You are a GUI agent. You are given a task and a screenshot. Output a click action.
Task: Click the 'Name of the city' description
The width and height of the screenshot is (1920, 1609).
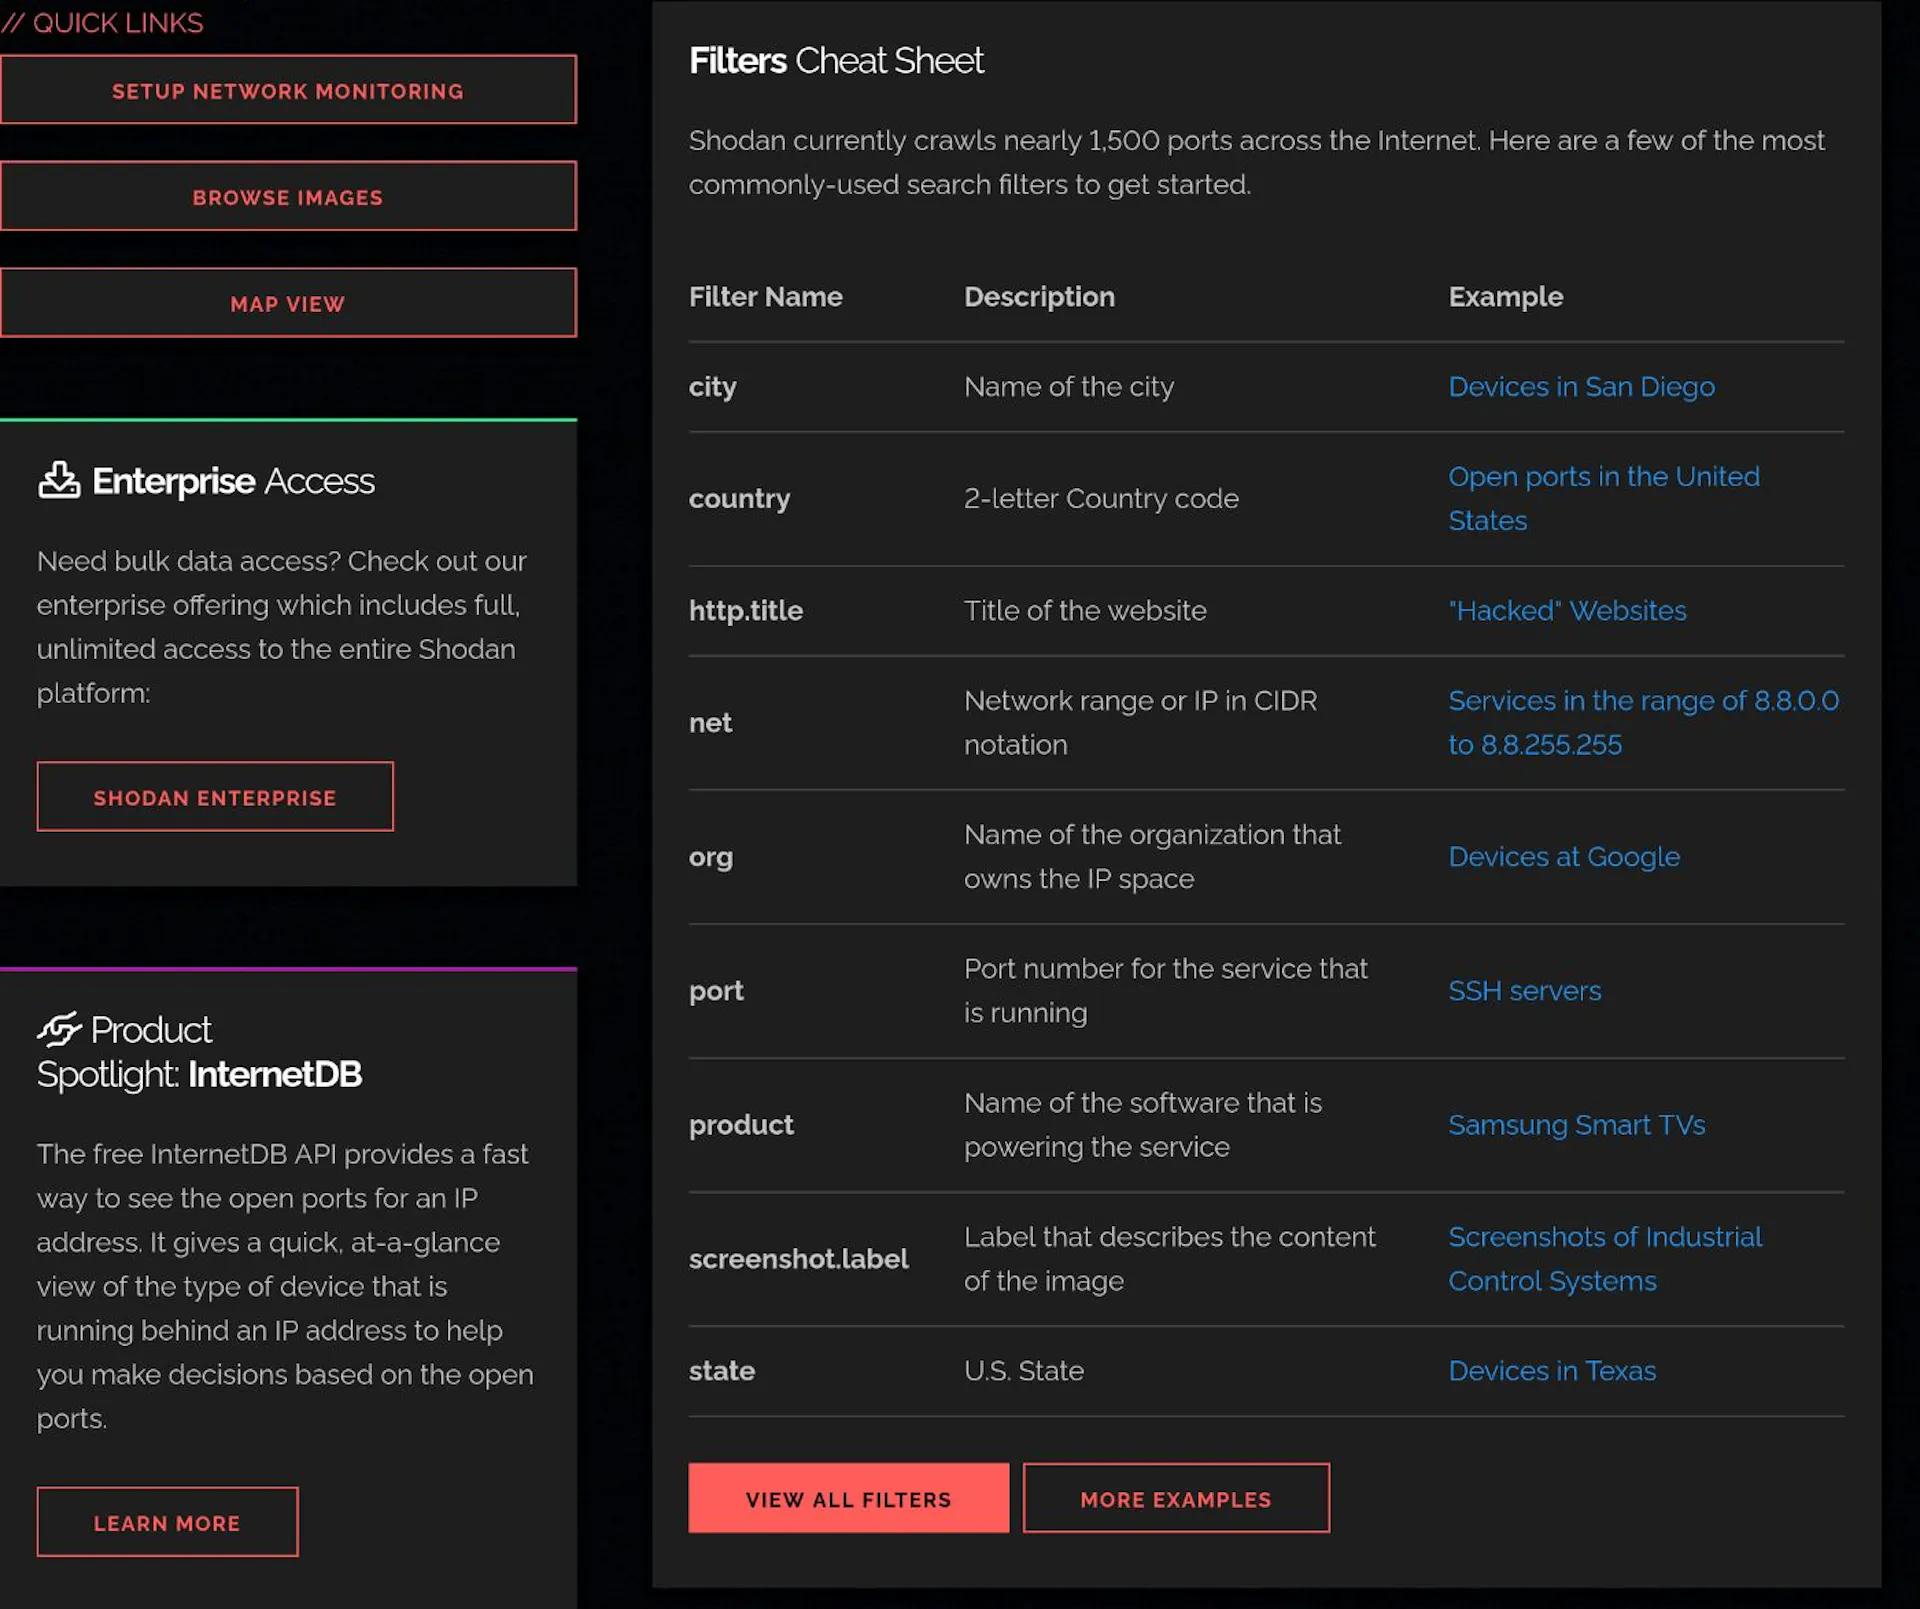tap(1069, 387)
